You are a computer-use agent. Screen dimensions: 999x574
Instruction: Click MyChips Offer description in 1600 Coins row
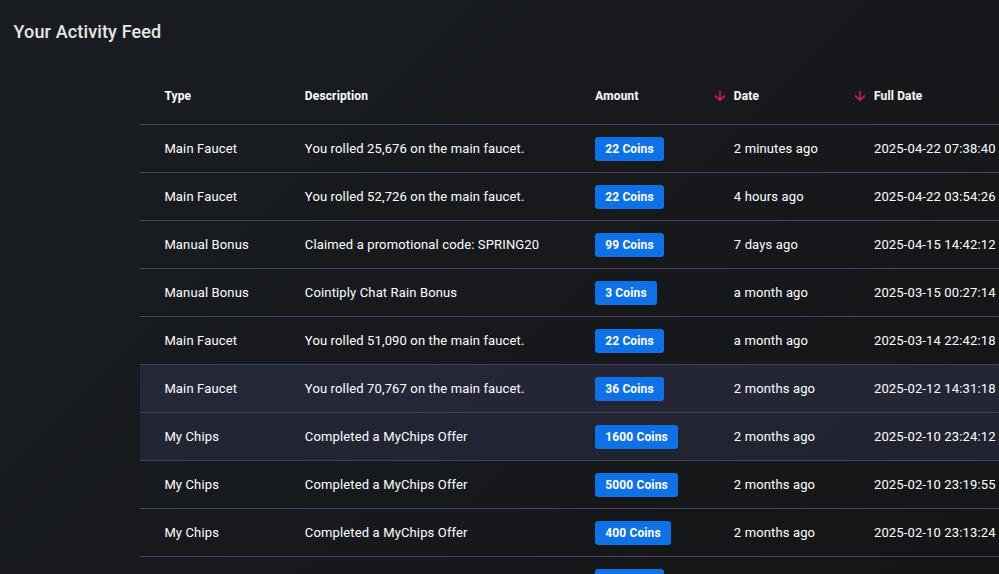coord(386,436)
